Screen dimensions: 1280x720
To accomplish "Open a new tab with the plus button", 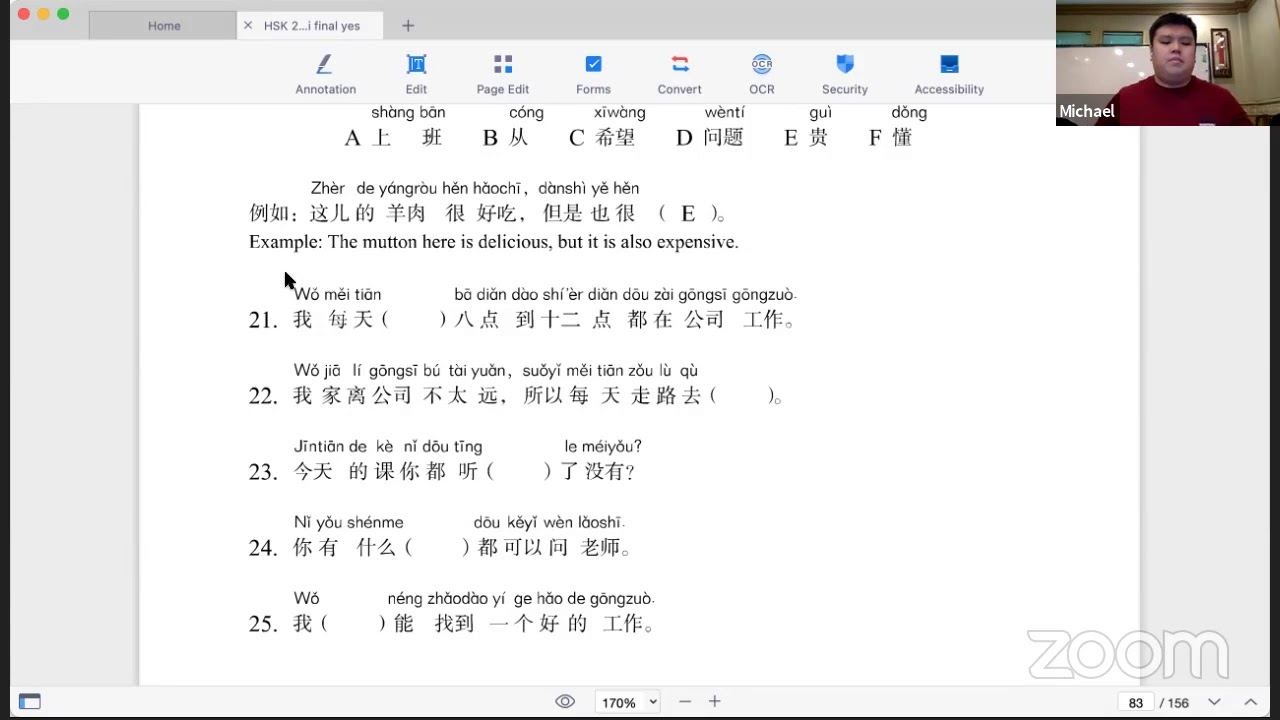I will click(x=408, y=25).
